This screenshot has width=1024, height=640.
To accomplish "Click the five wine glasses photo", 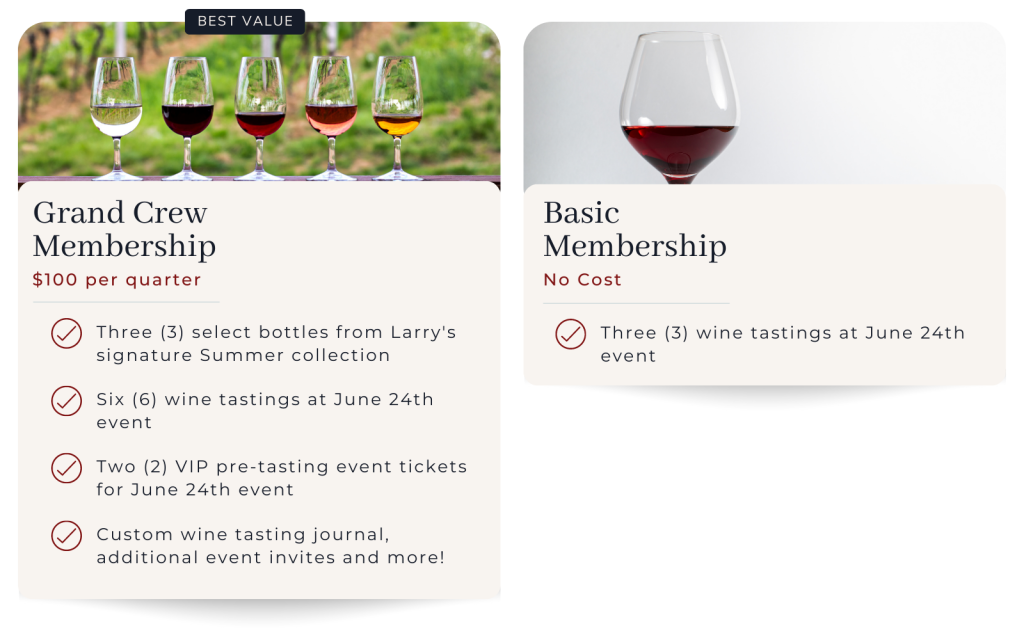I will pyautogui.click(x=259, y=104).
